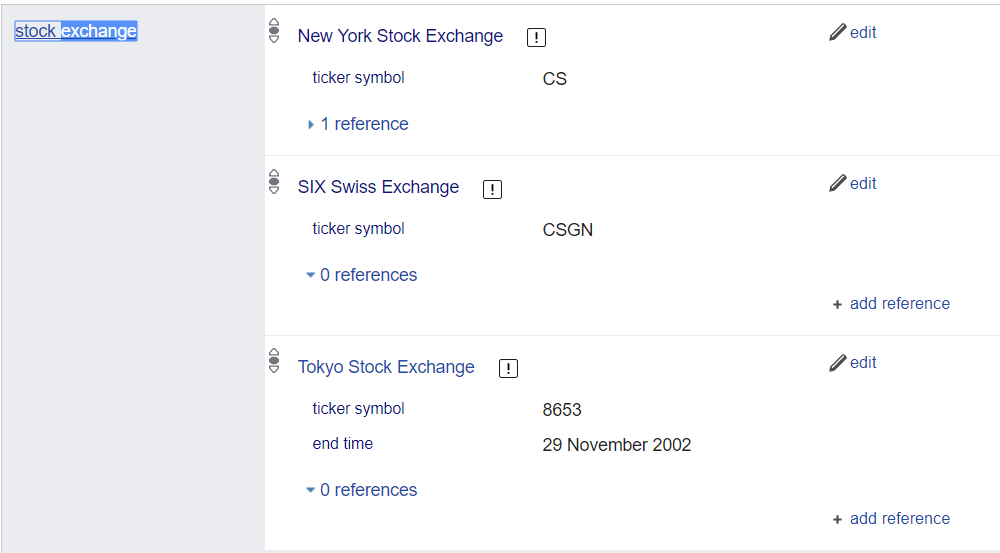The image size is (1000, 553).
Task: Click the rank selector beside SIX Swiss Exchange
Action: pyautogui.click(x=274, y=182)
